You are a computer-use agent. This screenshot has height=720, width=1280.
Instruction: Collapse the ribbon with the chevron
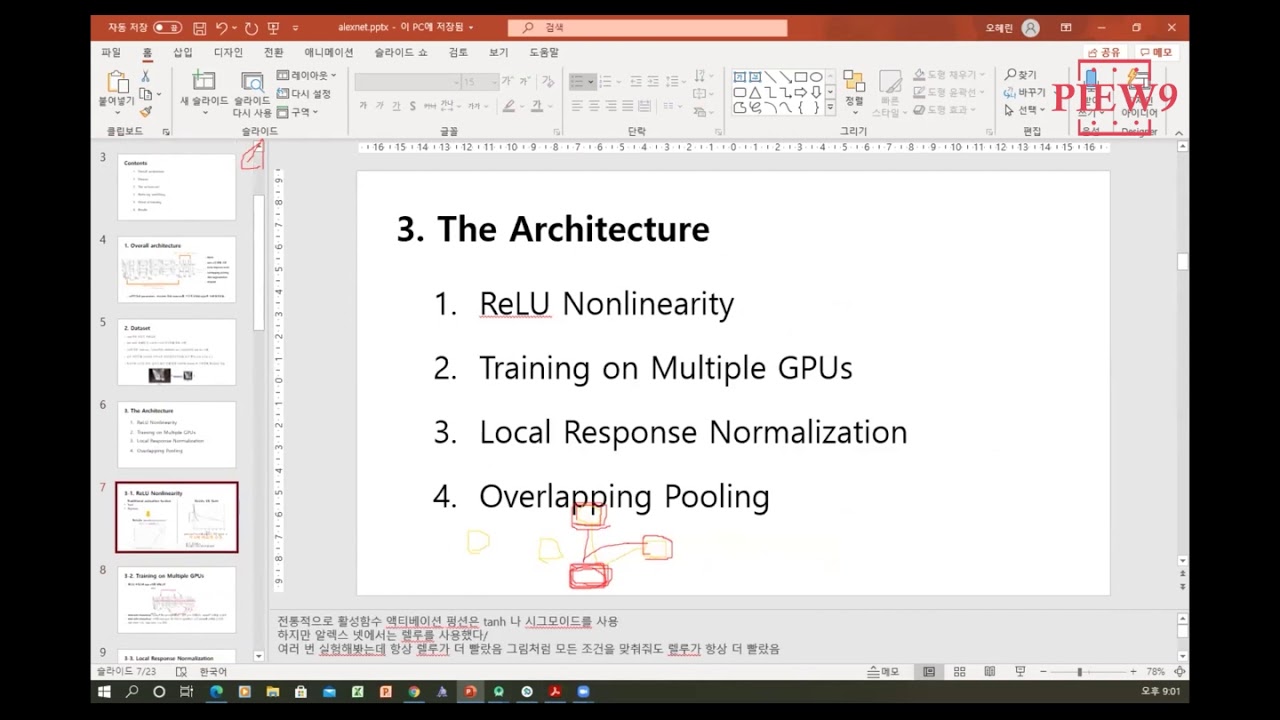pyautogui.click(x=1178, y=132)
